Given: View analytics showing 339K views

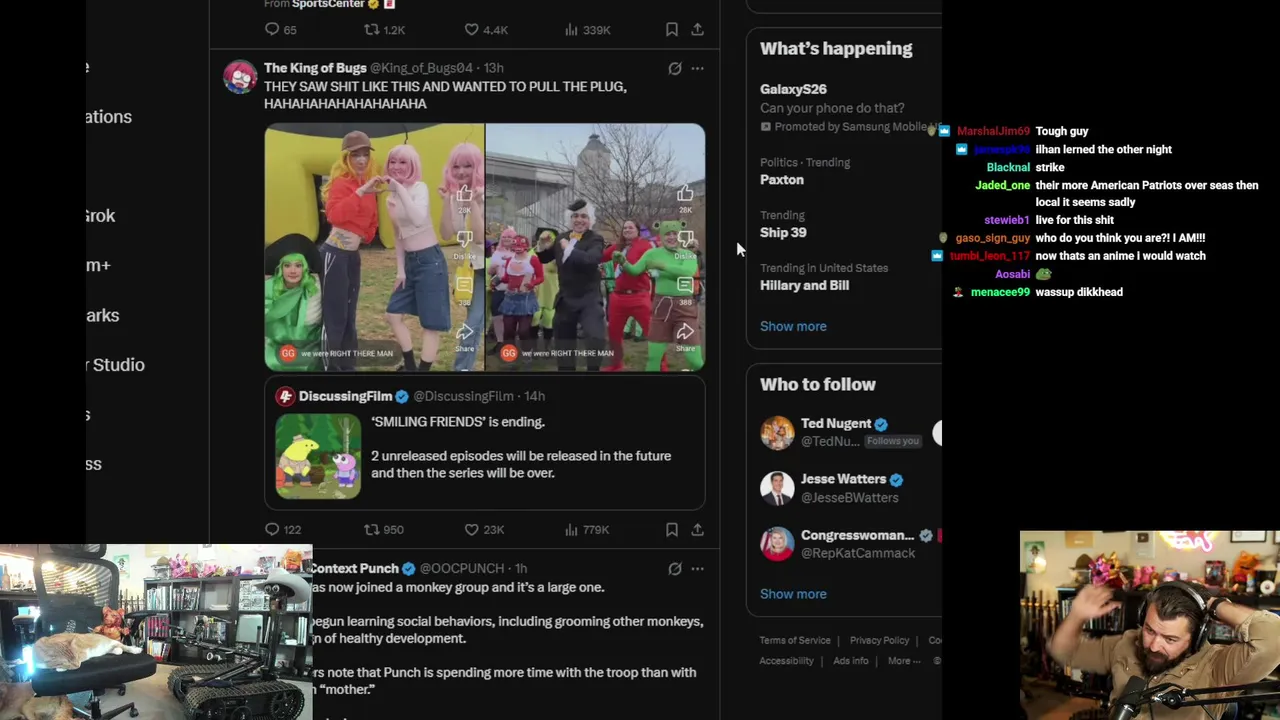Looking at the screenshot, I should (x=587, y=30).
